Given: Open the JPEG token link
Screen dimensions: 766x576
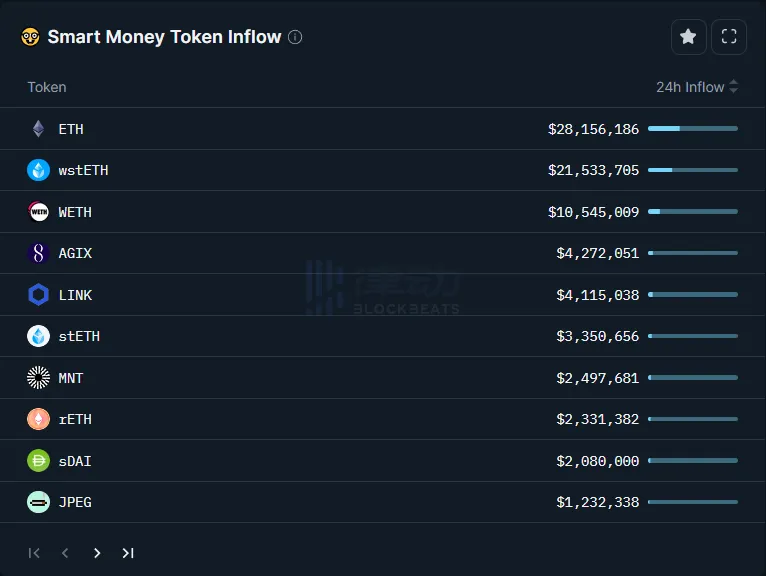Looking at the screenshot, I should [x=75, y=502].
